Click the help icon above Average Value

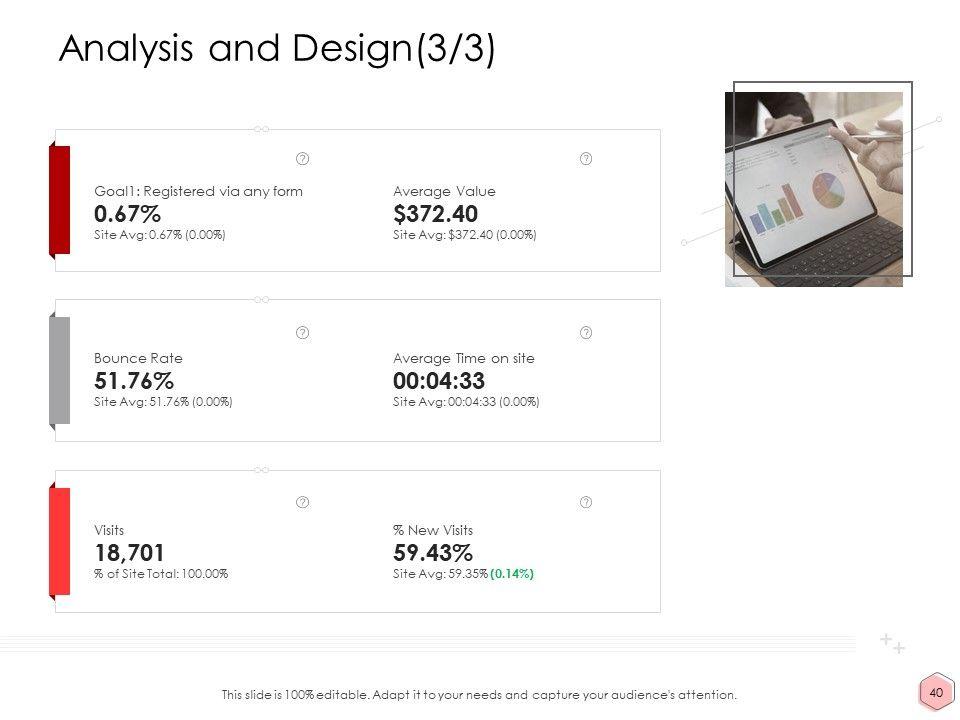click(586, 159)
